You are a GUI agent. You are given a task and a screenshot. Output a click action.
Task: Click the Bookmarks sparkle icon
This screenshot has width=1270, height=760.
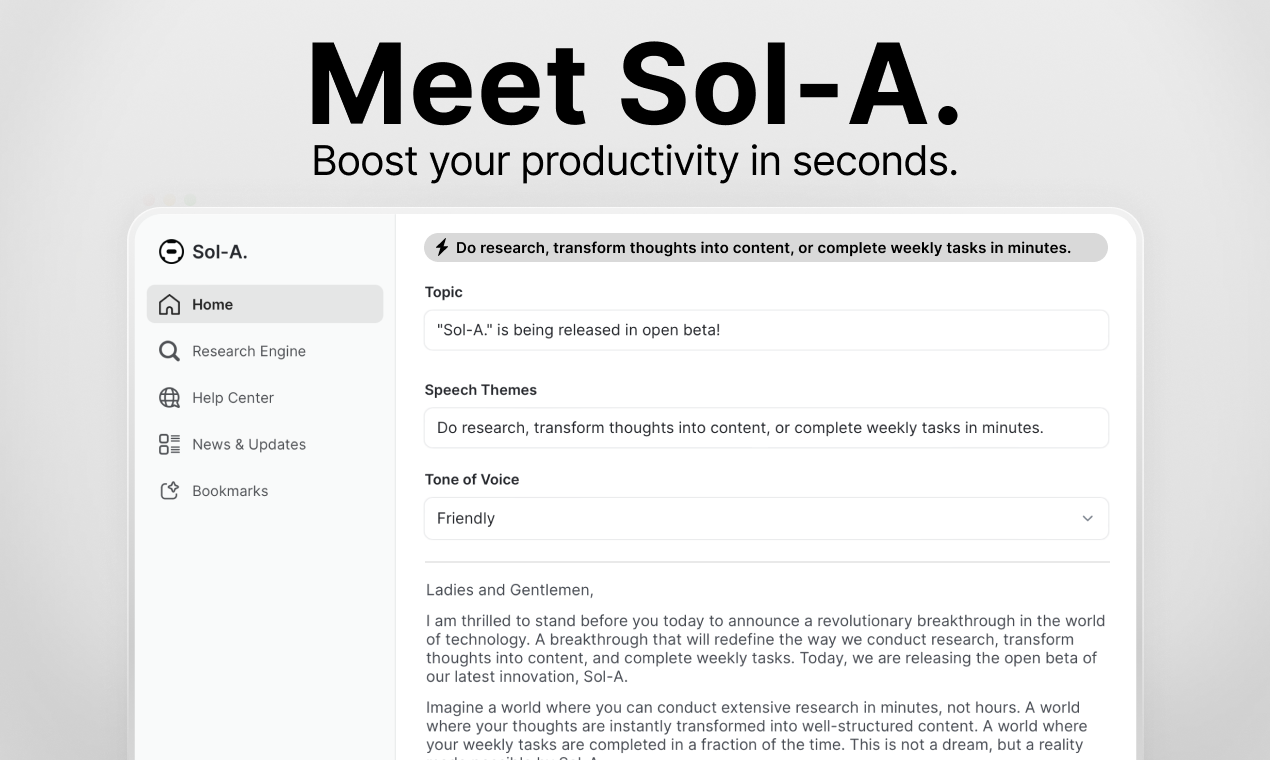[170, 491]
